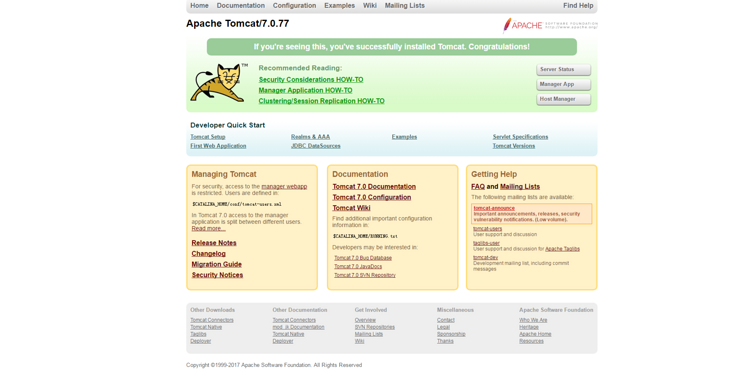Click the Tomcat cat mascot logo
This screenshot has height=392, width=732.
pos(218,83)
